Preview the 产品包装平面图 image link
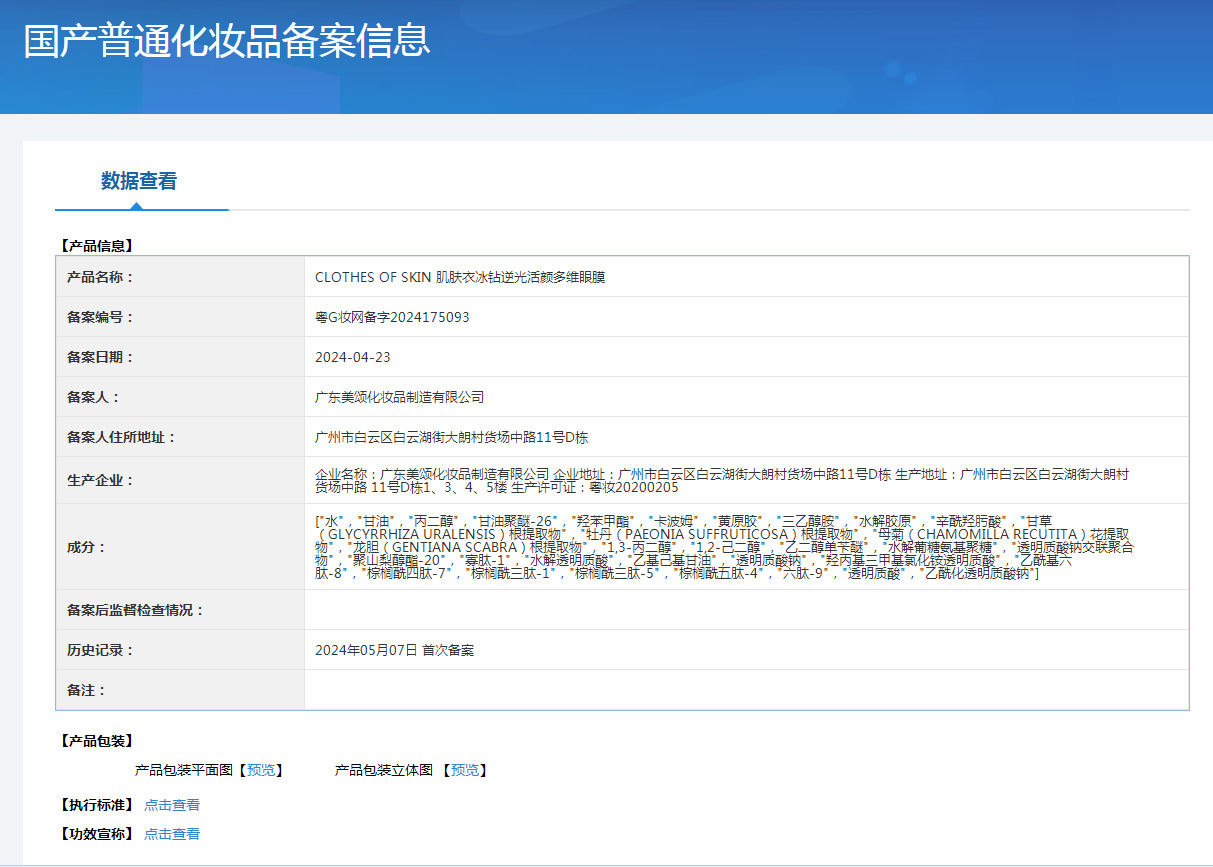1213x867 pixels. [x=260, y=770]
